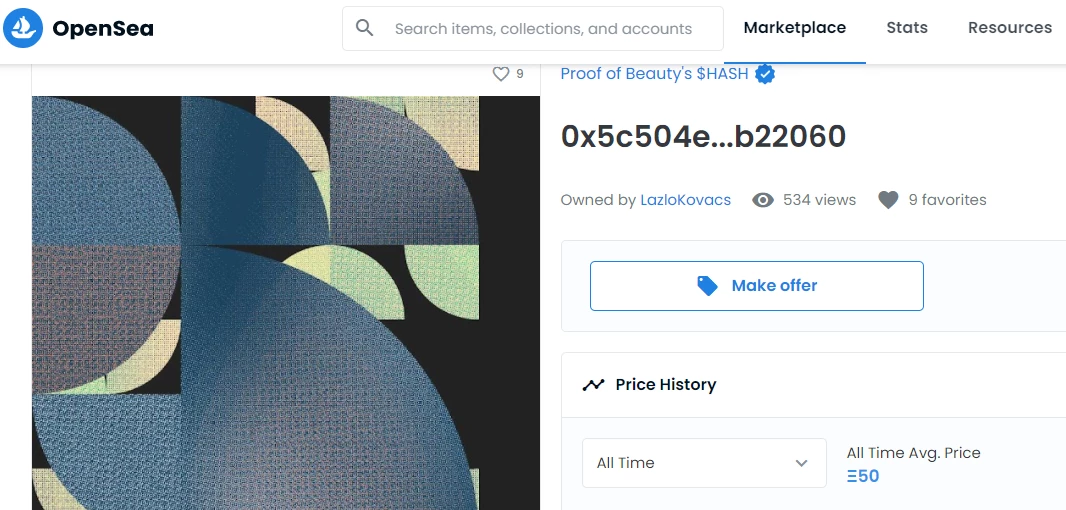This screenshot has height=510, width=1066.
Task: Click the Price History chart line icon
Action: click(593, 385)
